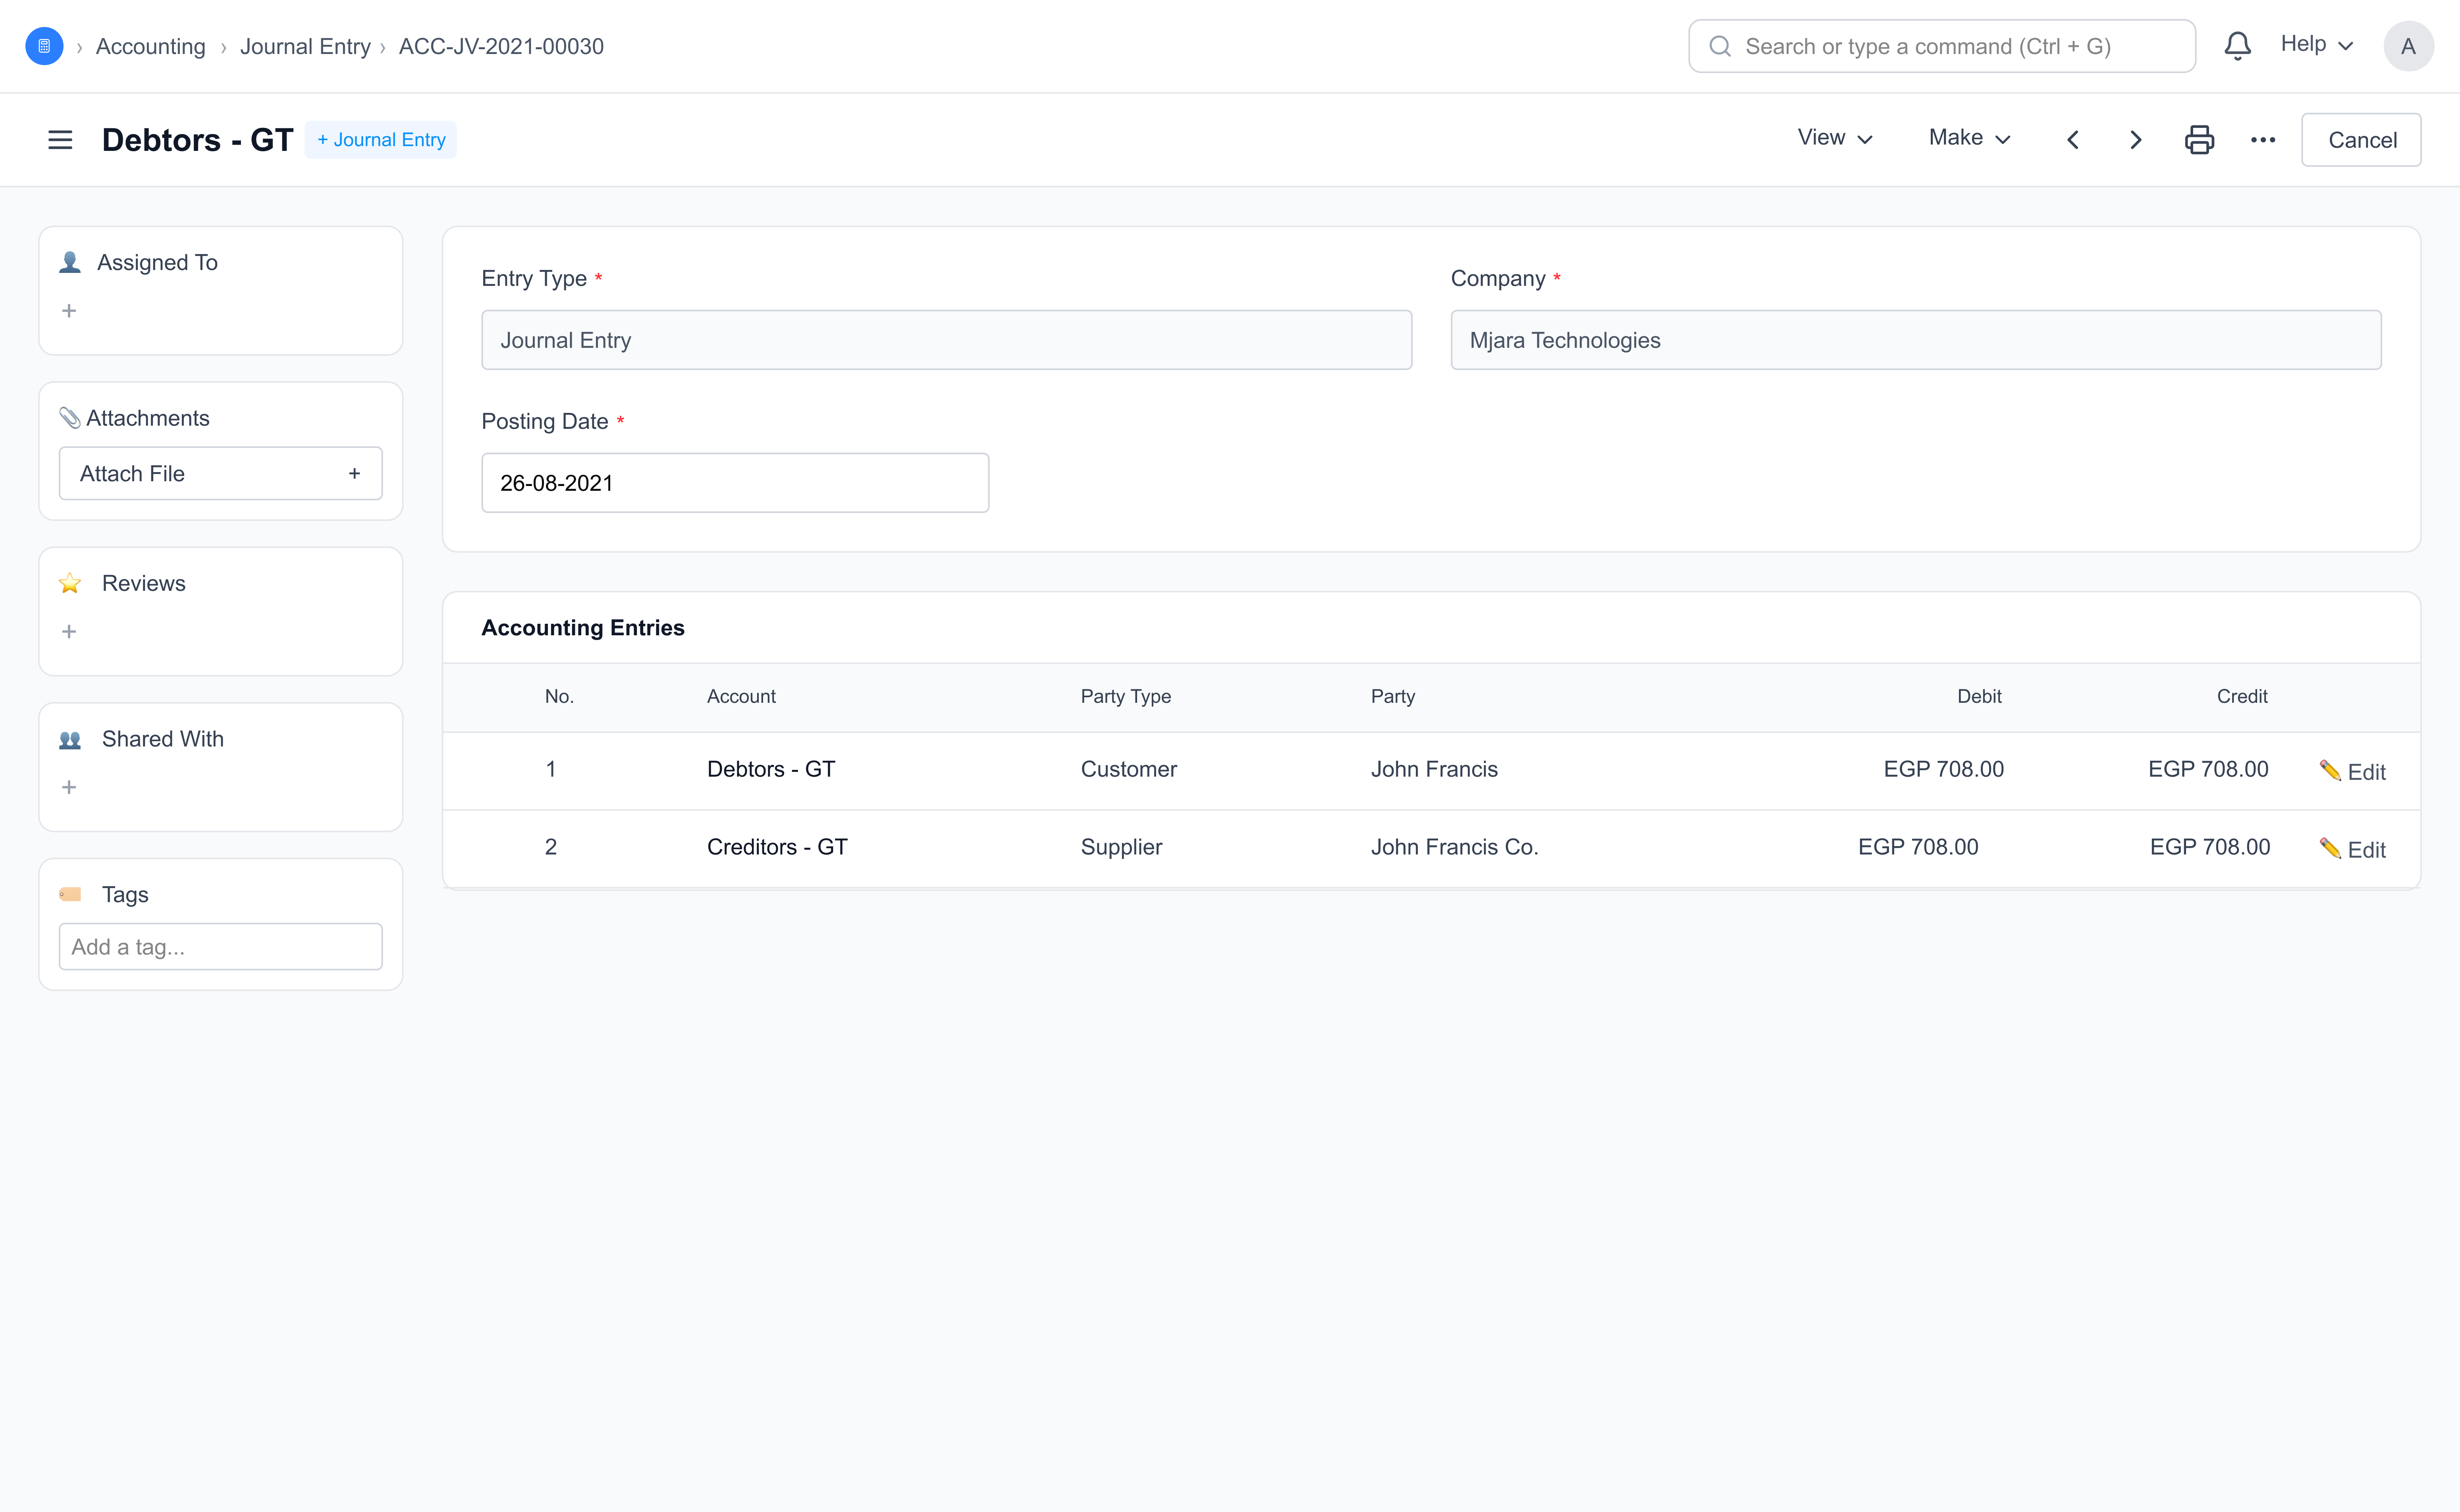
Task: Add an assignee with plus under Assigned To
Action: (69, 311)
